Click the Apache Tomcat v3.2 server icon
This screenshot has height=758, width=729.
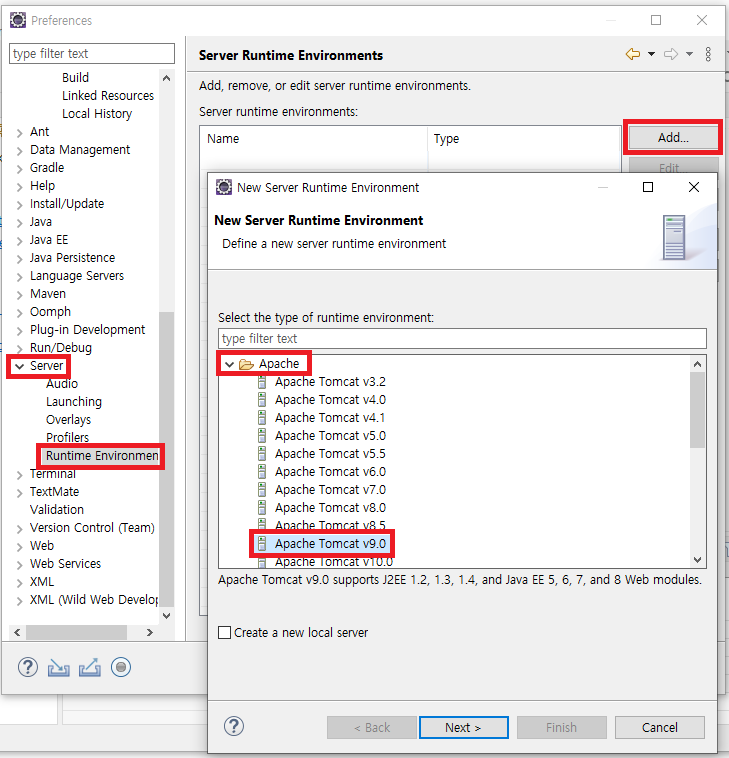262,382
